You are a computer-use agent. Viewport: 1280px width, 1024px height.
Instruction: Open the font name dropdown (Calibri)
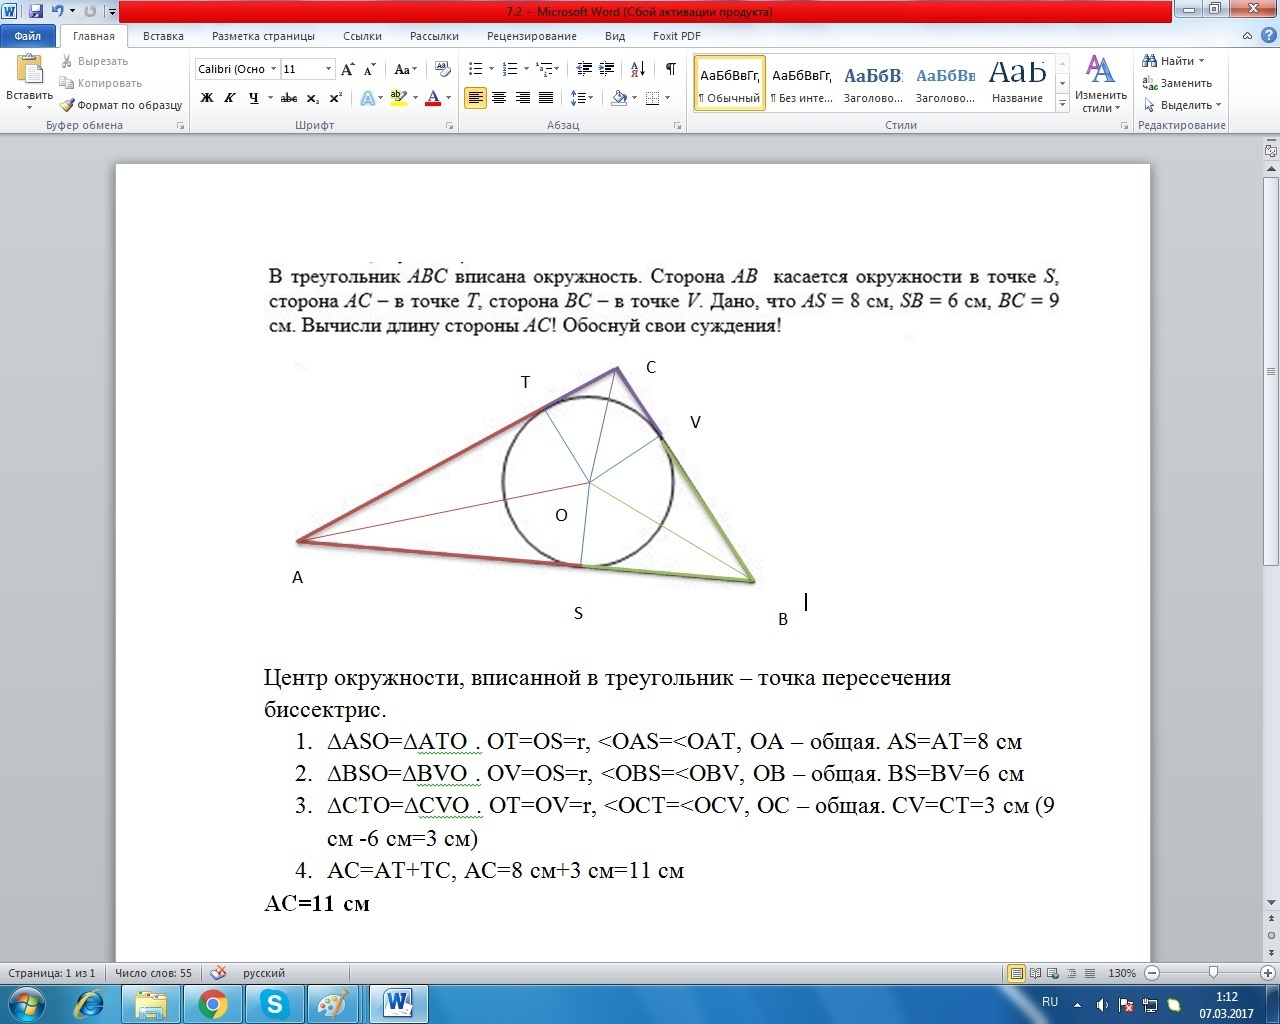pyautogui.click(x=273, y=69)
